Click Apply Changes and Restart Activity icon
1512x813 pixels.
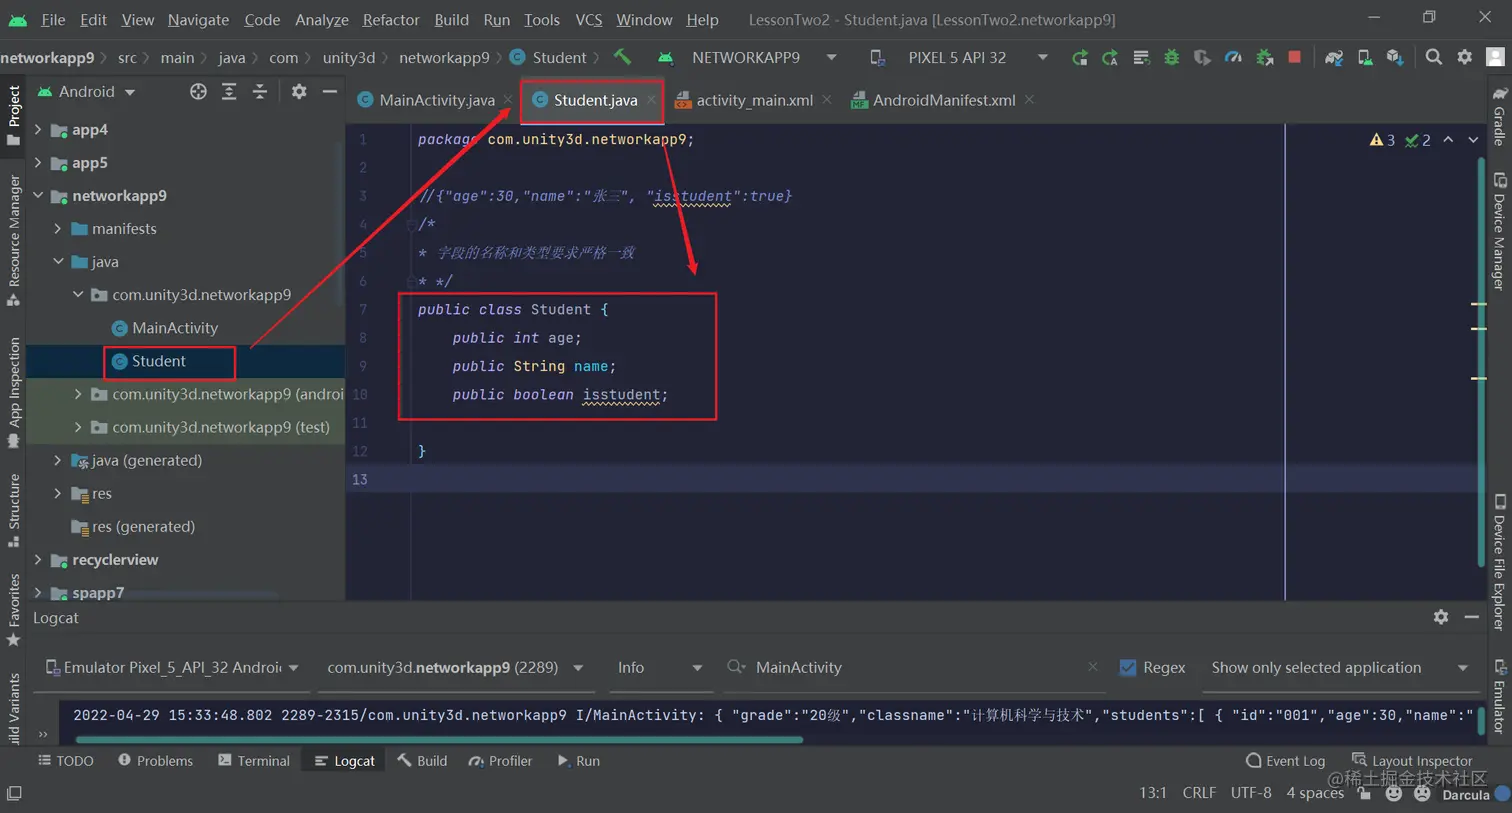[1110, 57]
